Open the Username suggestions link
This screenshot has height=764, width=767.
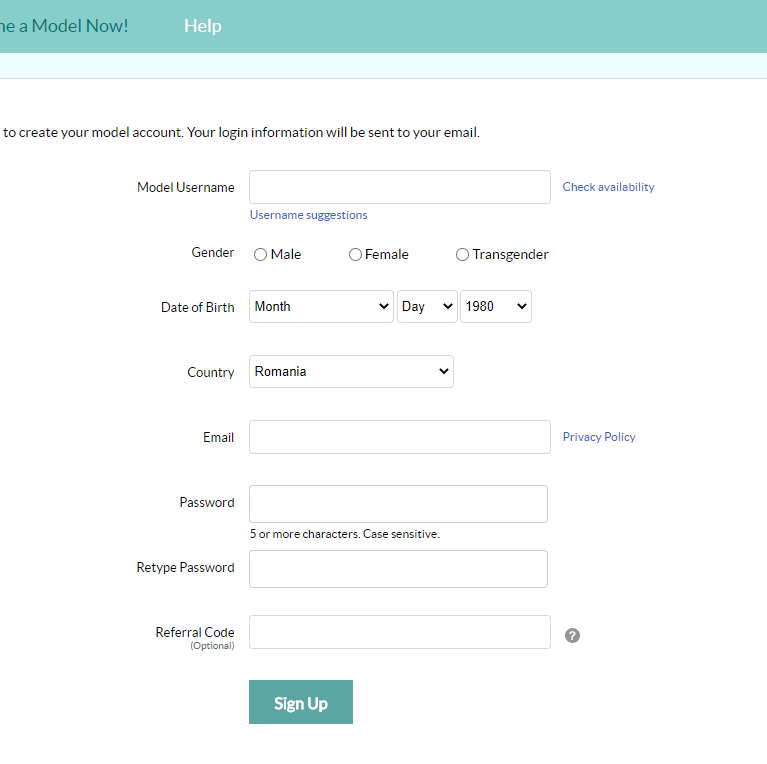[308, 215]
